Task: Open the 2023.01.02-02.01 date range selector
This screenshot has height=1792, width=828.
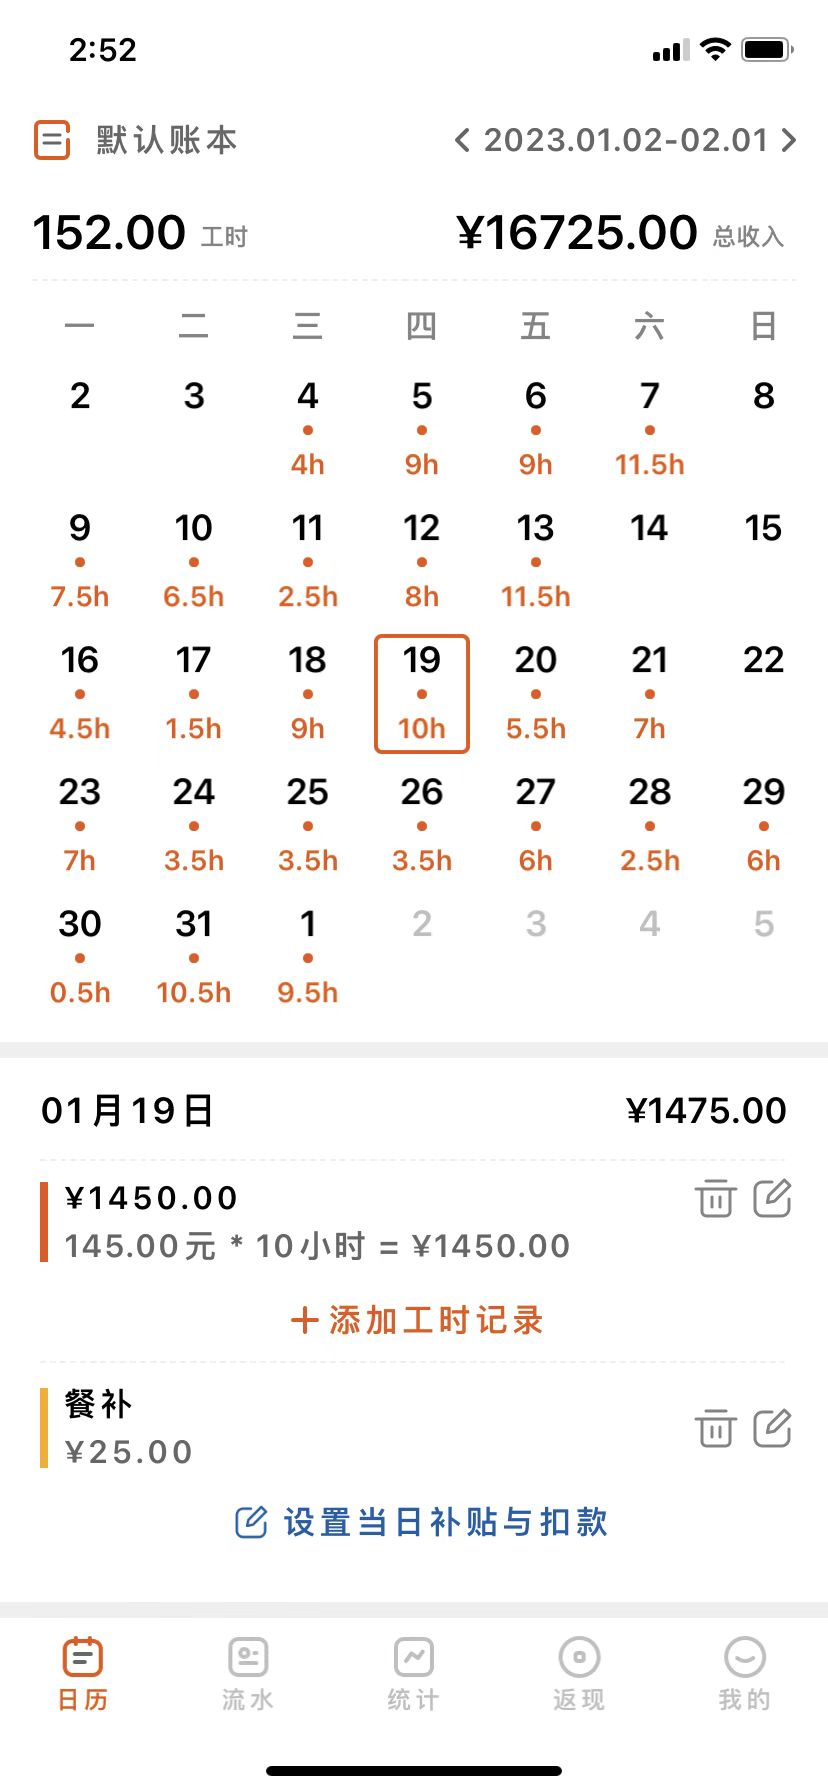Action: click(626, 140)
